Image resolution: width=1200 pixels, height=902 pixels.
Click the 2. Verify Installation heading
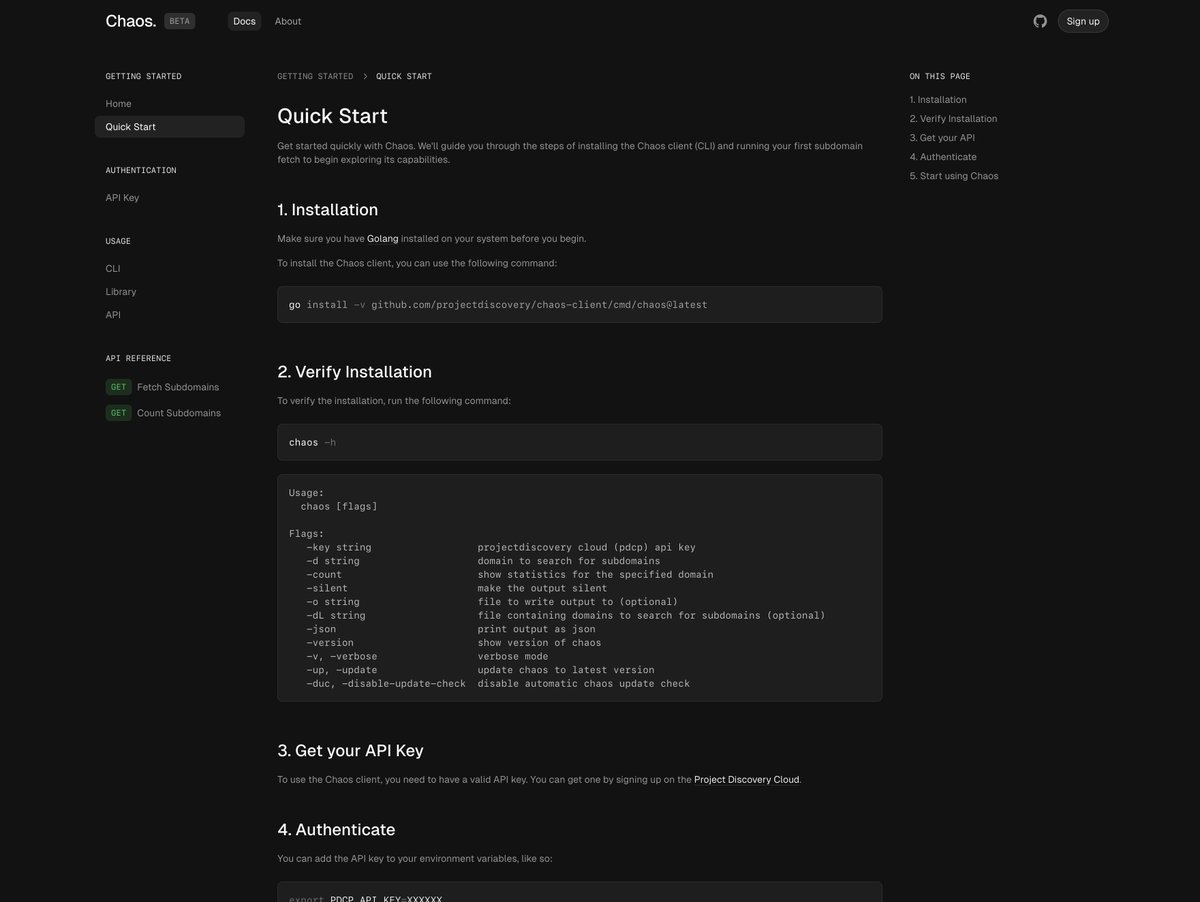355,372
